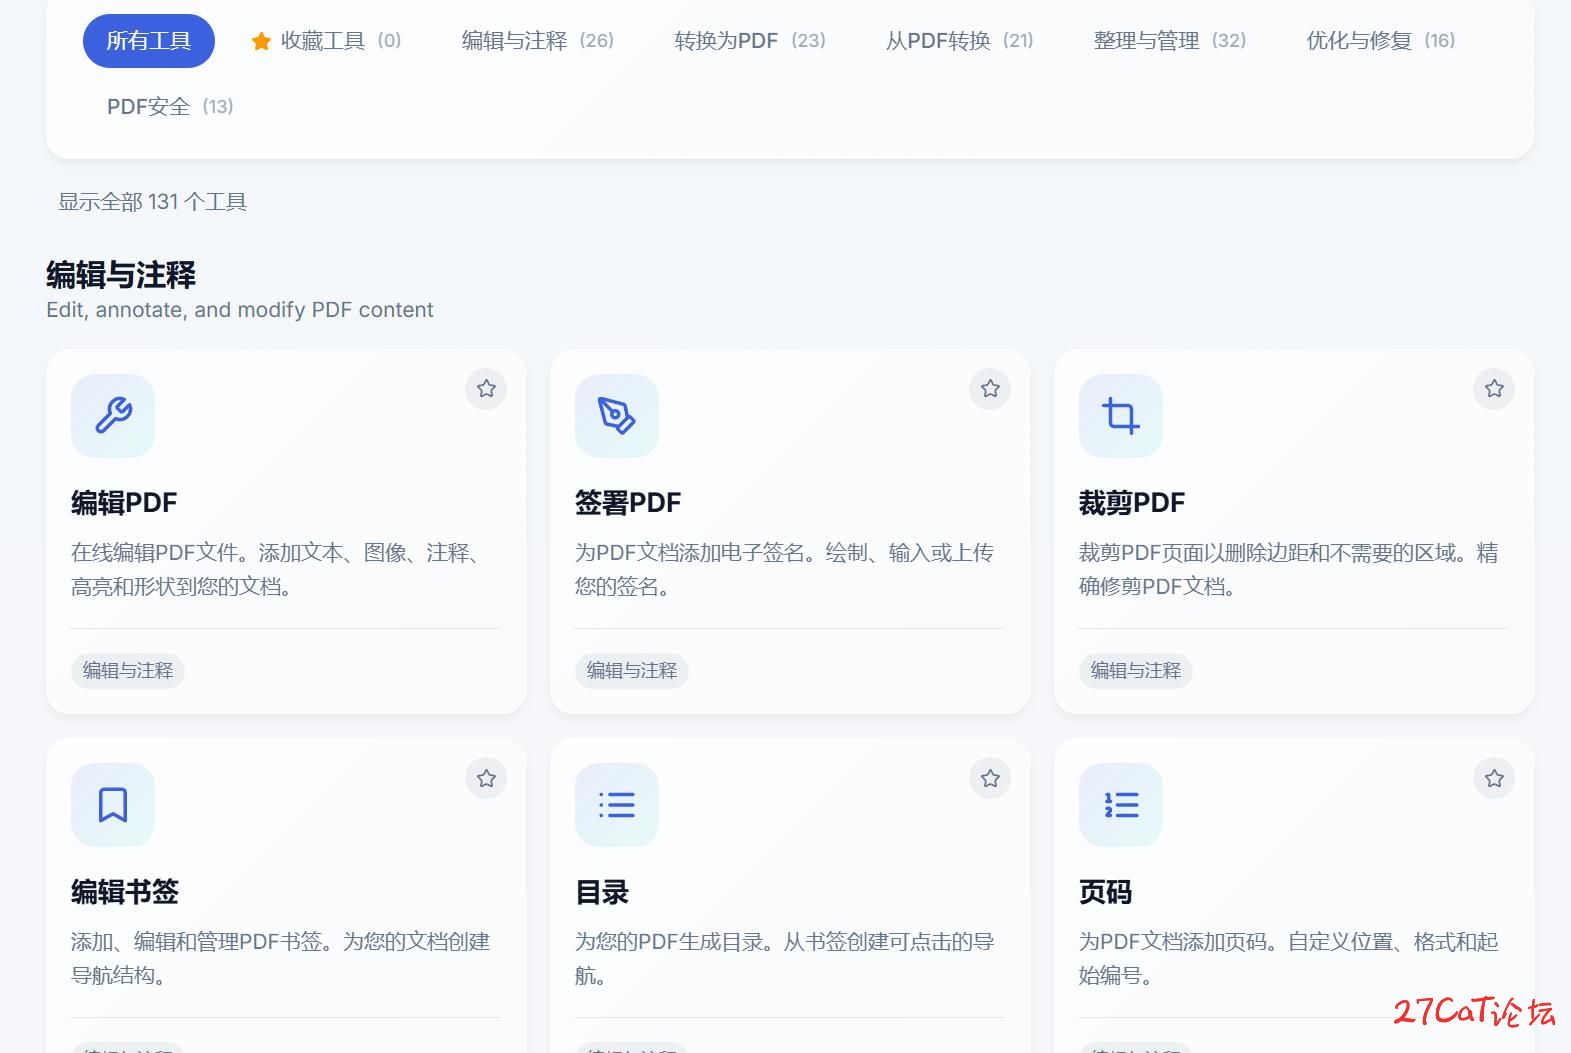Viewport: 1571px width, 1053px height.
Task: Click the 编辑与注释 section heading
Action: pos(121,275)
